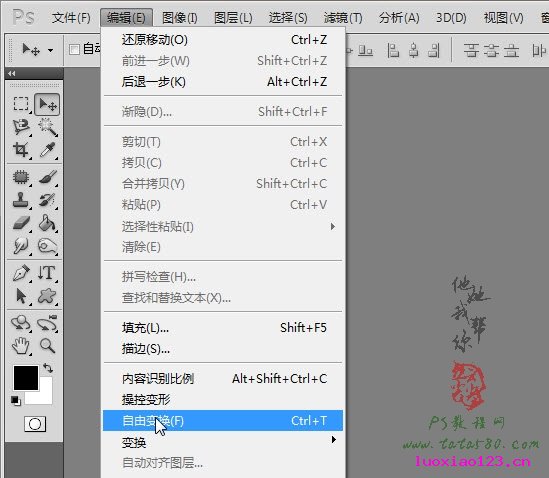Open the 分析(A) menu
Viewport: 549px width, 478px height.
click(399, 18)
